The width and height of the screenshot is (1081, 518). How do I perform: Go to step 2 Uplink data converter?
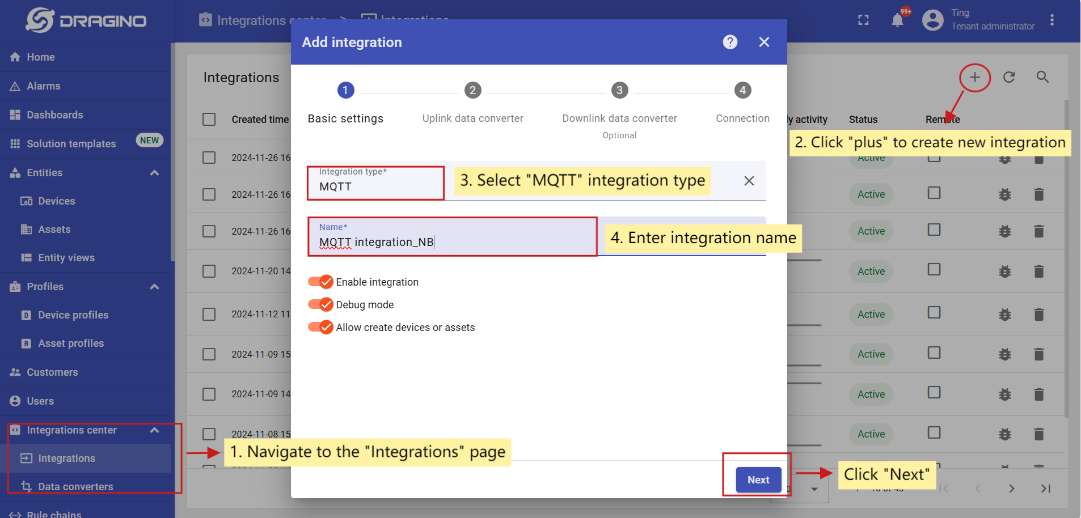click(472, 104)
